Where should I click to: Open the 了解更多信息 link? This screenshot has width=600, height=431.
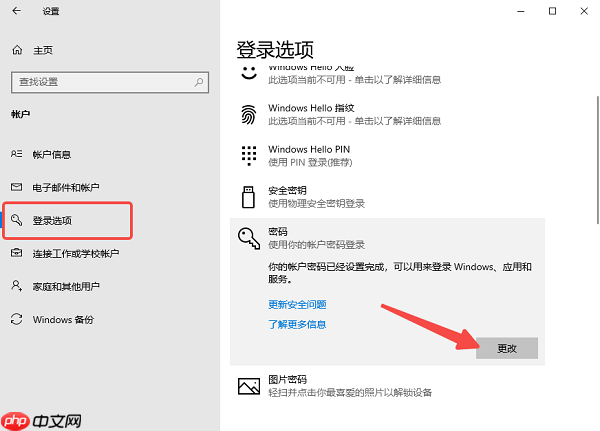297,325
